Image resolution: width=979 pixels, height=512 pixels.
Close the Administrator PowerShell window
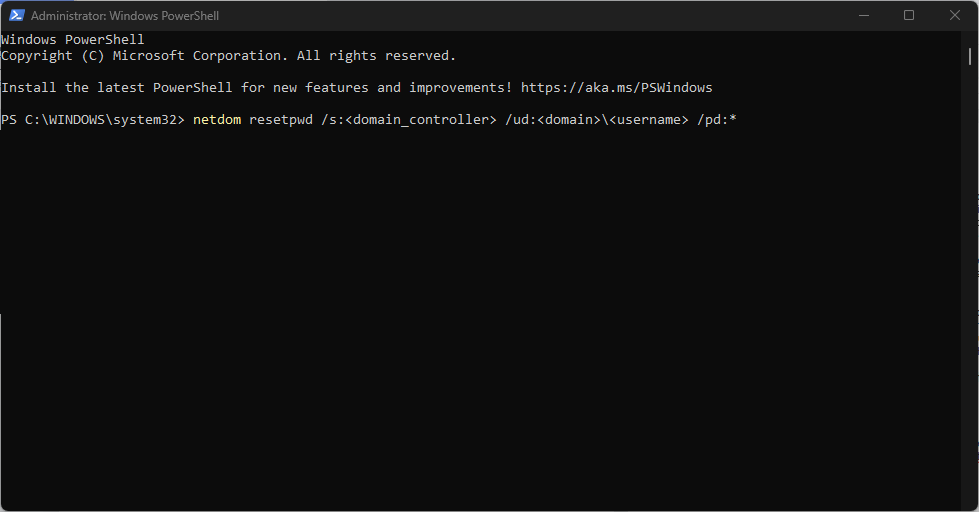click(955, 16)
